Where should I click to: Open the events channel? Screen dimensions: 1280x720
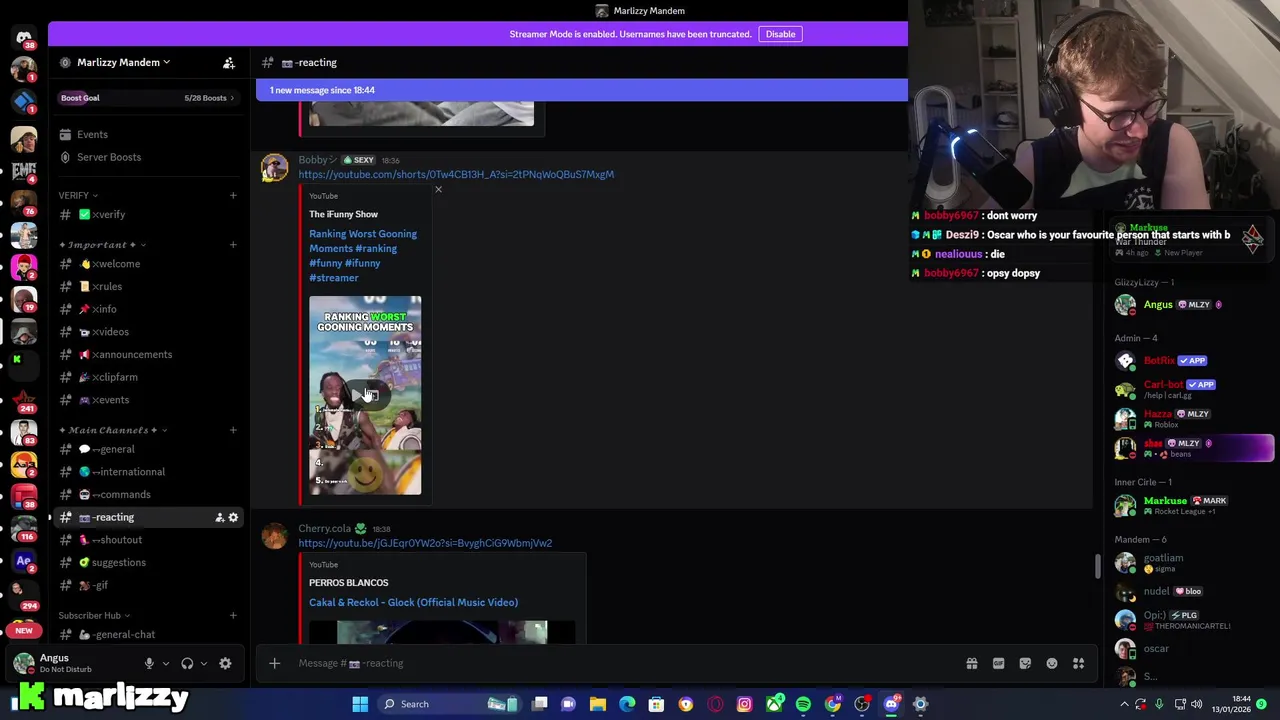[148, 400]
